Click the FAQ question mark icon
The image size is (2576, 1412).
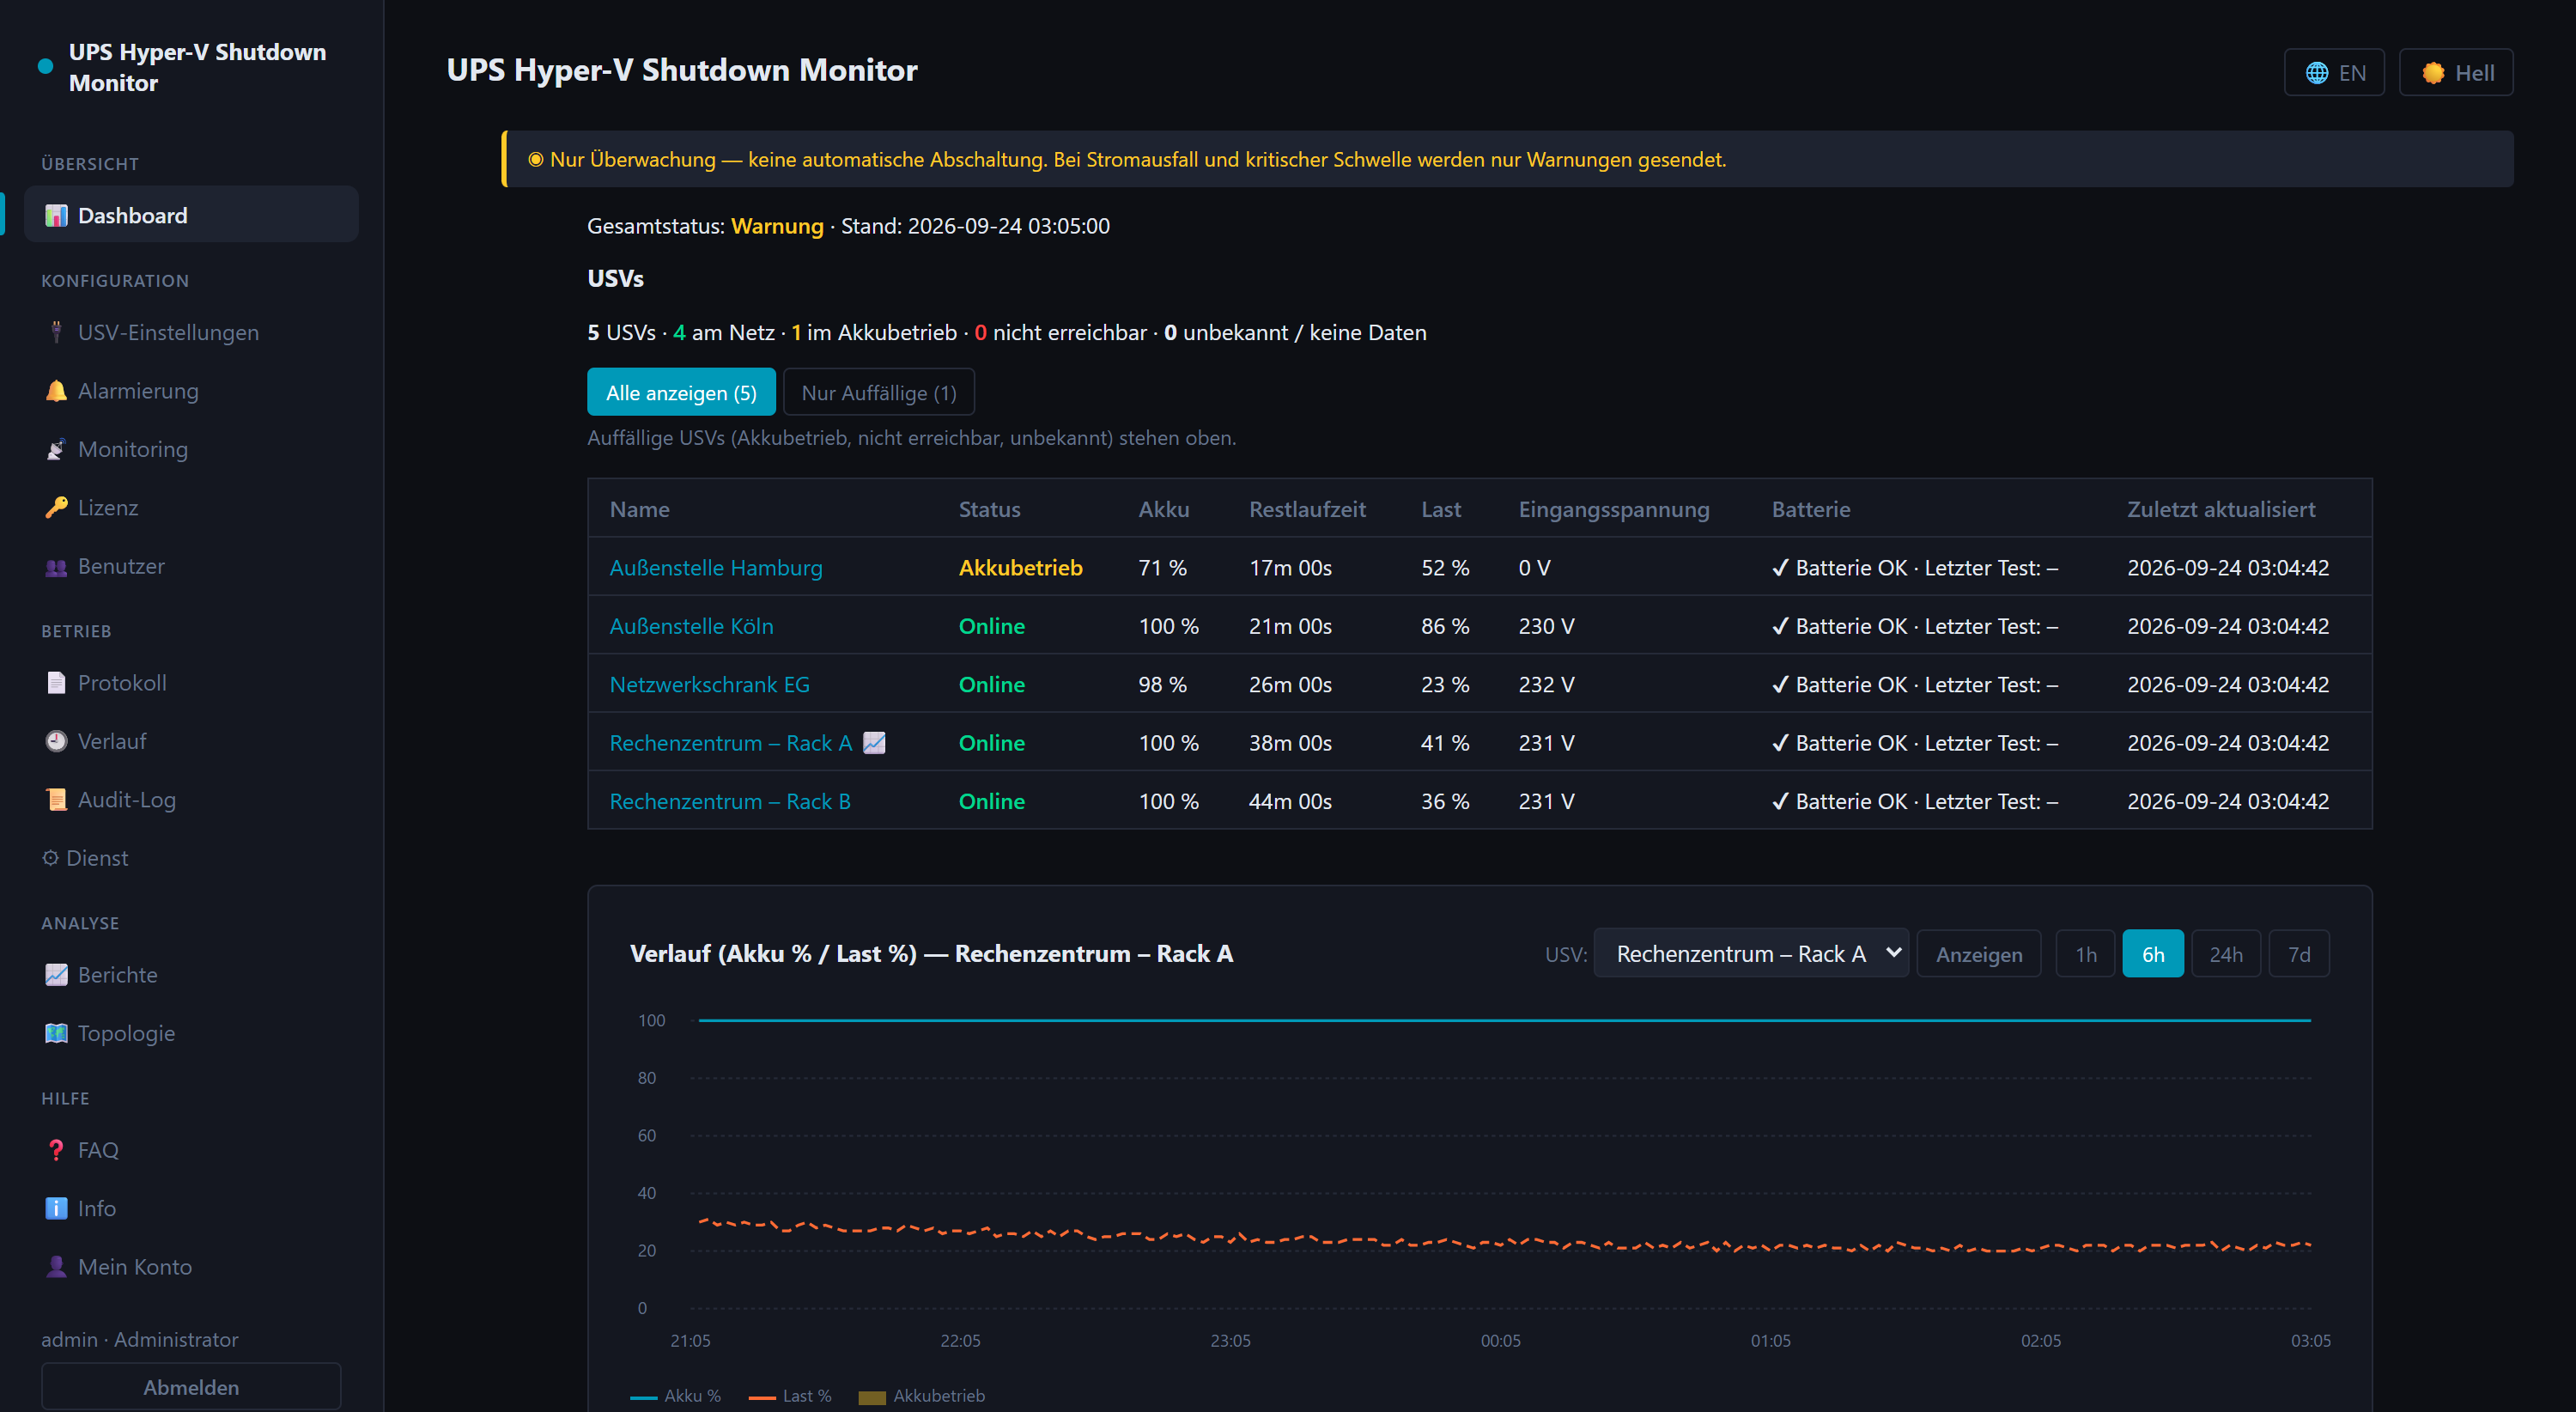(56, 1150)
